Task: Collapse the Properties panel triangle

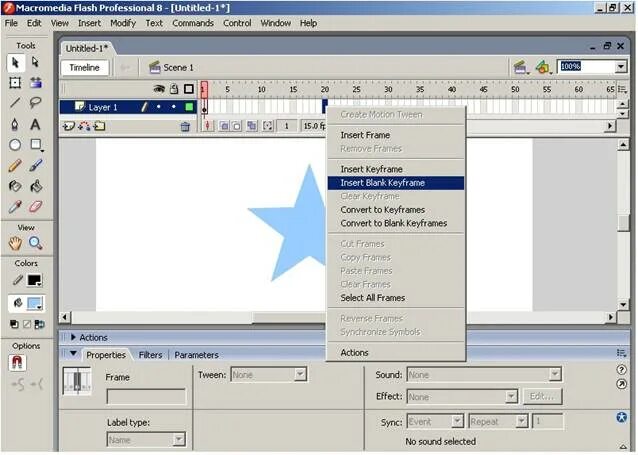Action: click(x=73, y=354)
